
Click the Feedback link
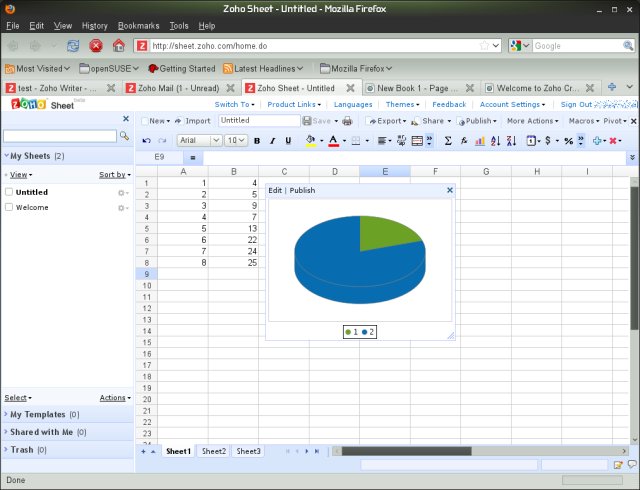pyautogui.click(x=449, y=104)
